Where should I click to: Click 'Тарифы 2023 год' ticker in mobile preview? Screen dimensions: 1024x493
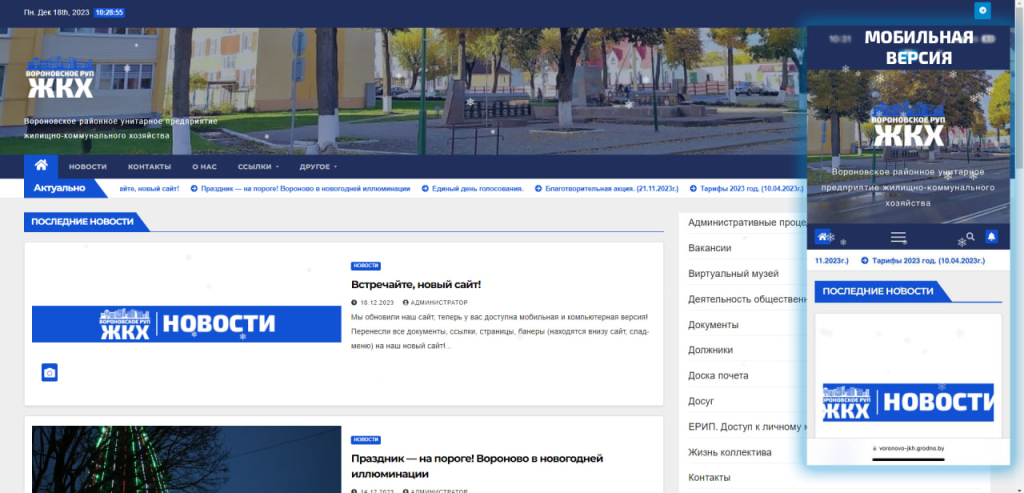927,261
